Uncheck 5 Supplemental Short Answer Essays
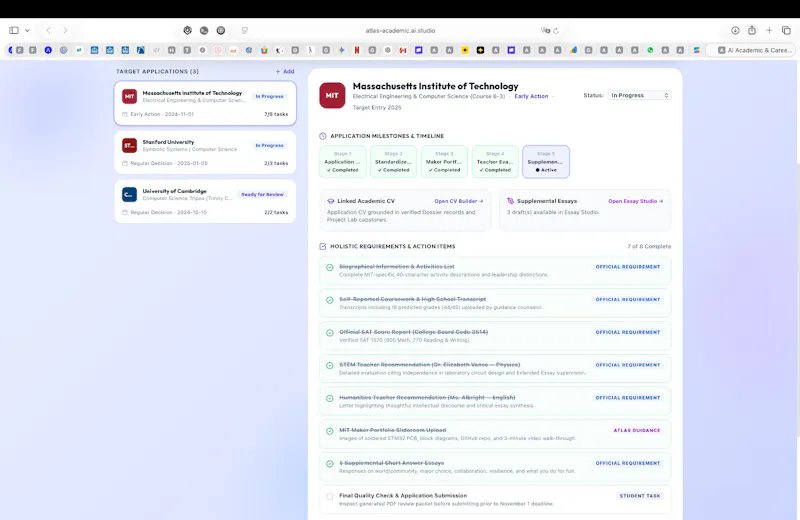The image size is (800, 520). (x=330, y=464)
